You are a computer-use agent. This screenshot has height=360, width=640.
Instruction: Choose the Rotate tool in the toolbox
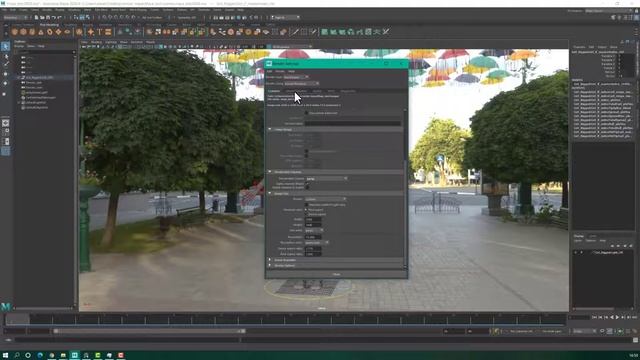point(5,83)
